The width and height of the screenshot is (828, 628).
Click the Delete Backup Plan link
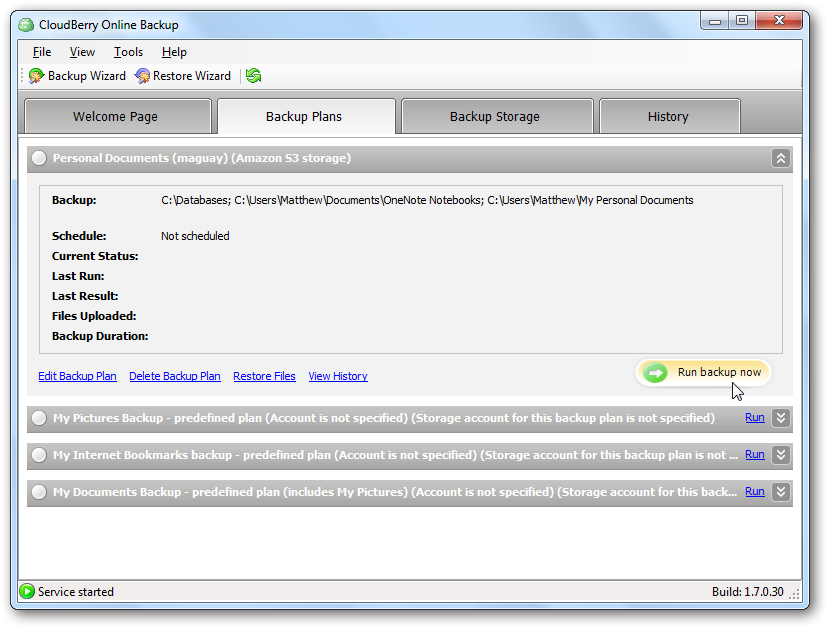click(x=175, y=376)
